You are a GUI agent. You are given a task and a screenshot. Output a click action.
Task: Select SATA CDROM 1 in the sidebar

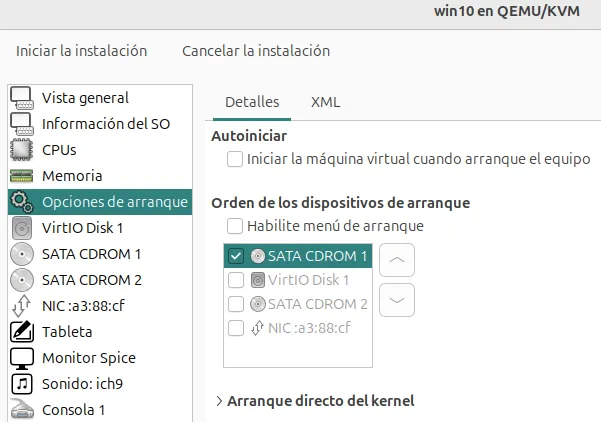(100, 254)
